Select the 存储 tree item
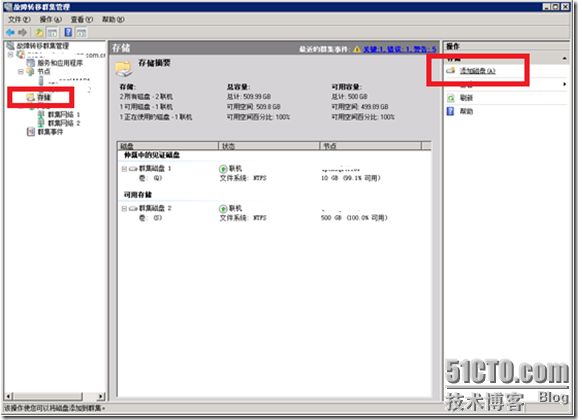Viewport: 578px width, 420px height. (43, 97)
